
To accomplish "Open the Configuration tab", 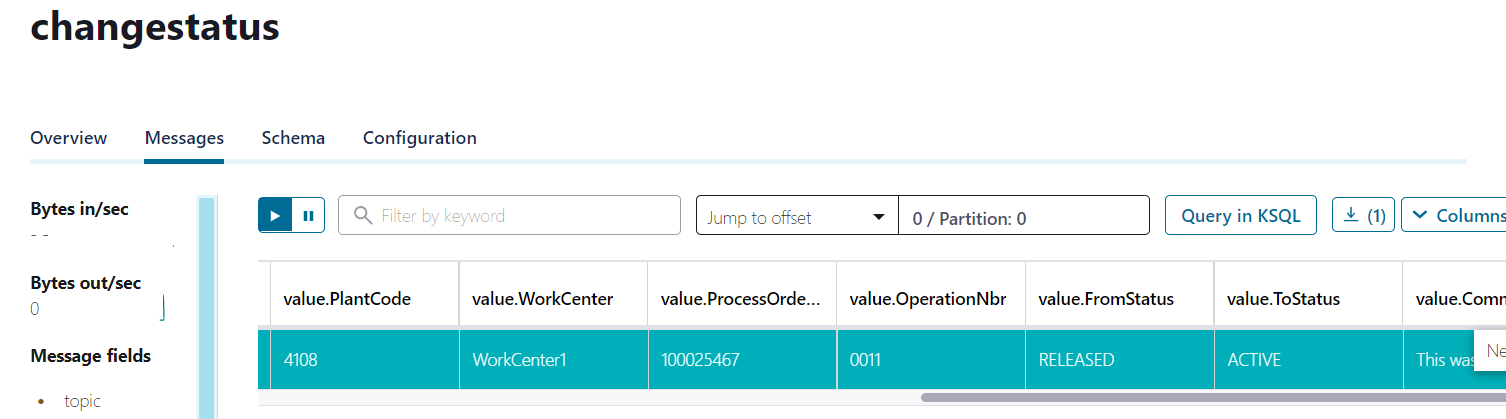I will tap(419, 138).
